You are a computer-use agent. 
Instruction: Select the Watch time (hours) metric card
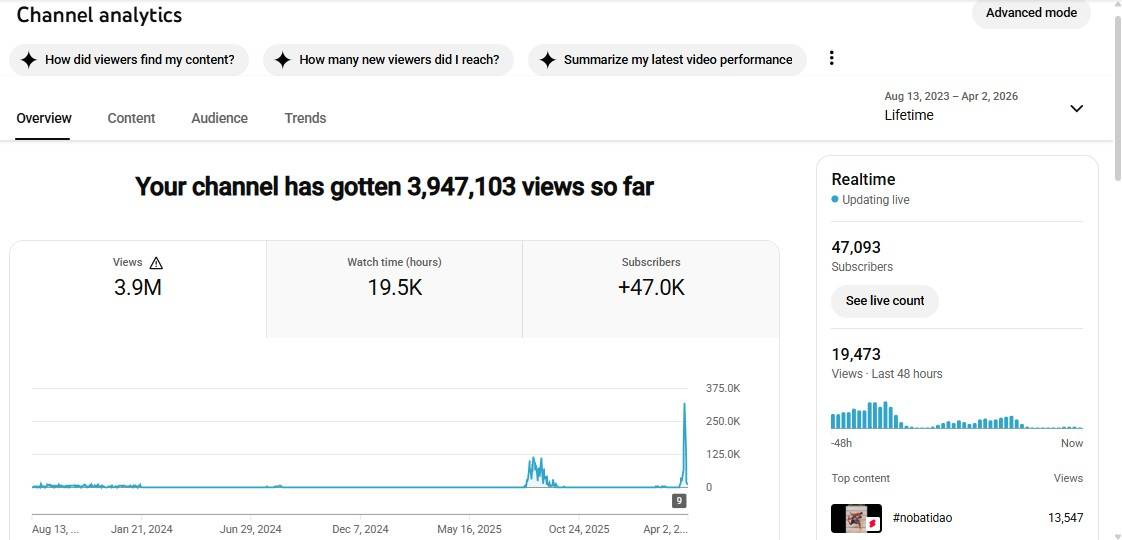(x=394, y=289)
